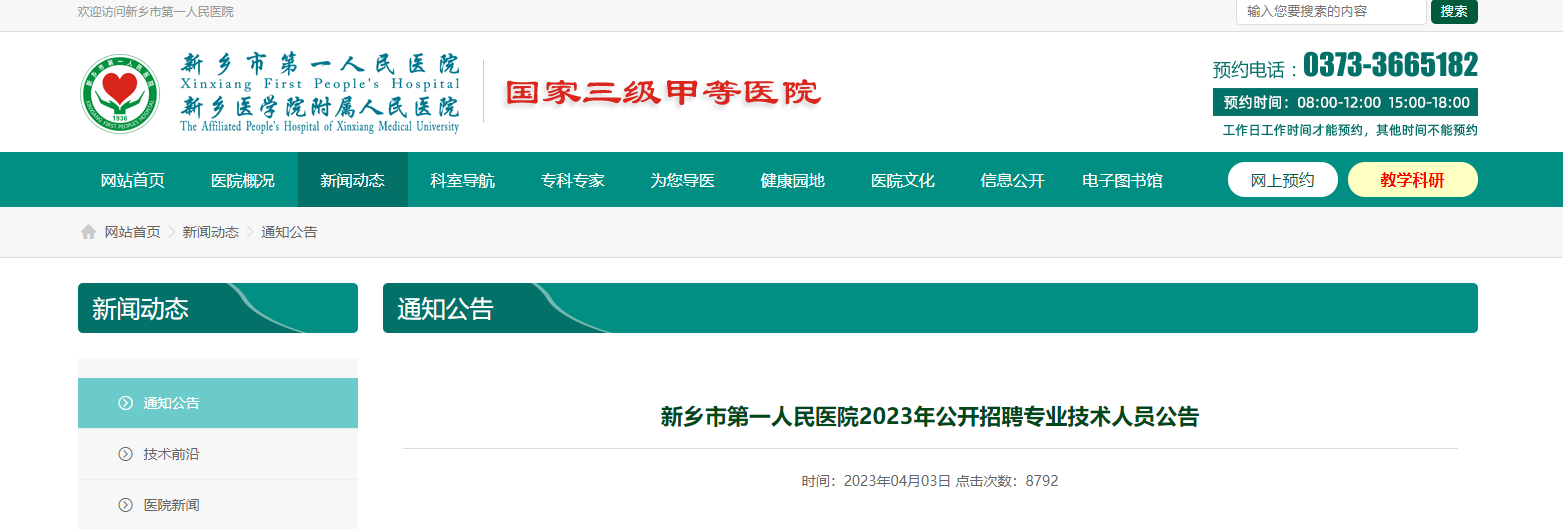Click the 通知公告 content section header

930,308
